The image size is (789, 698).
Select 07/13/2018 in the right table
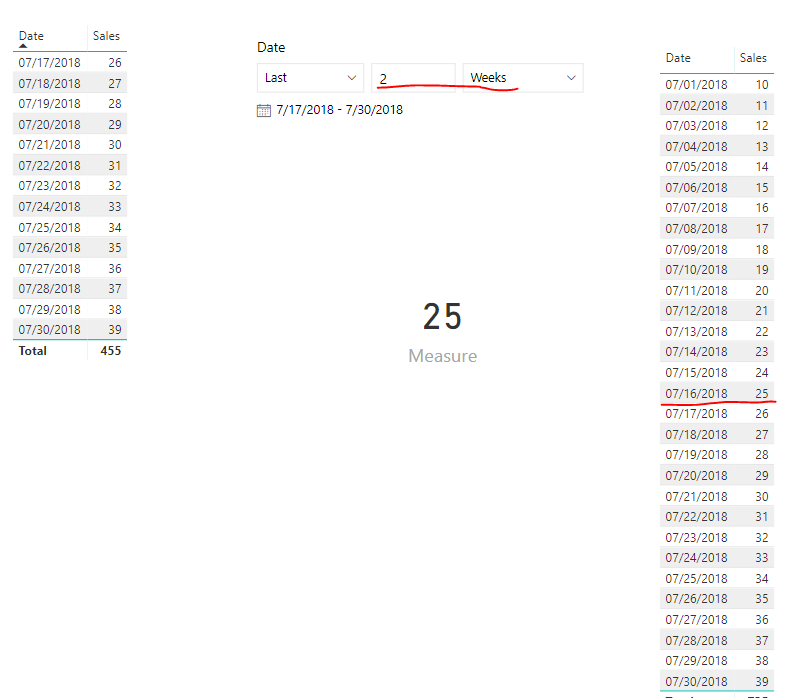coord(696,332)
